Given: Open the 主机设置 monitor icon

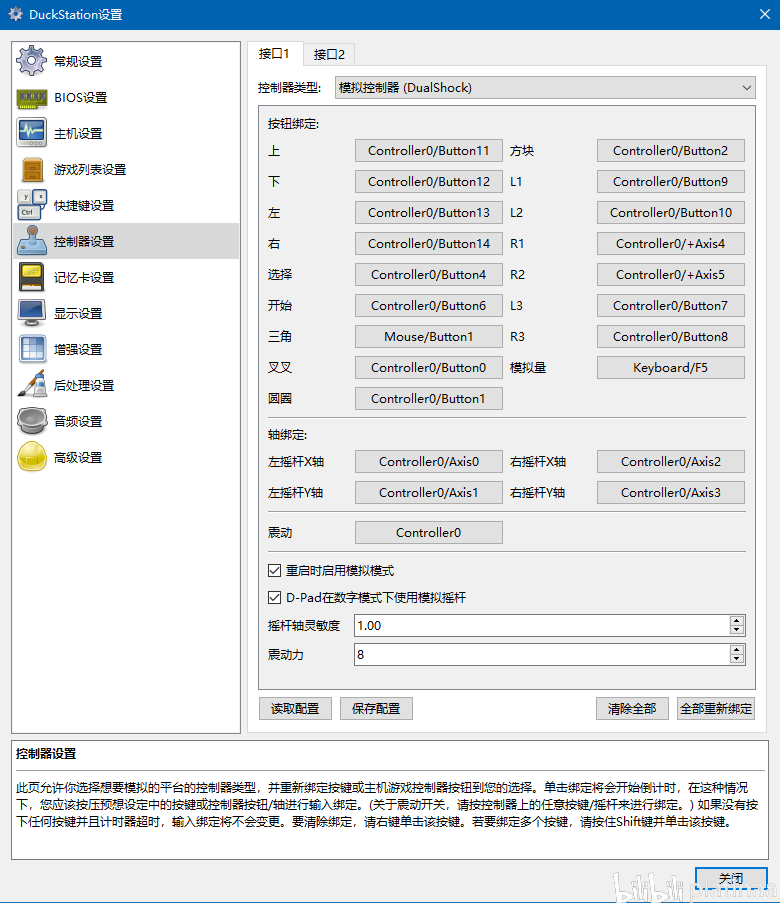Looking at the screenshot, I should click(32, 133).
